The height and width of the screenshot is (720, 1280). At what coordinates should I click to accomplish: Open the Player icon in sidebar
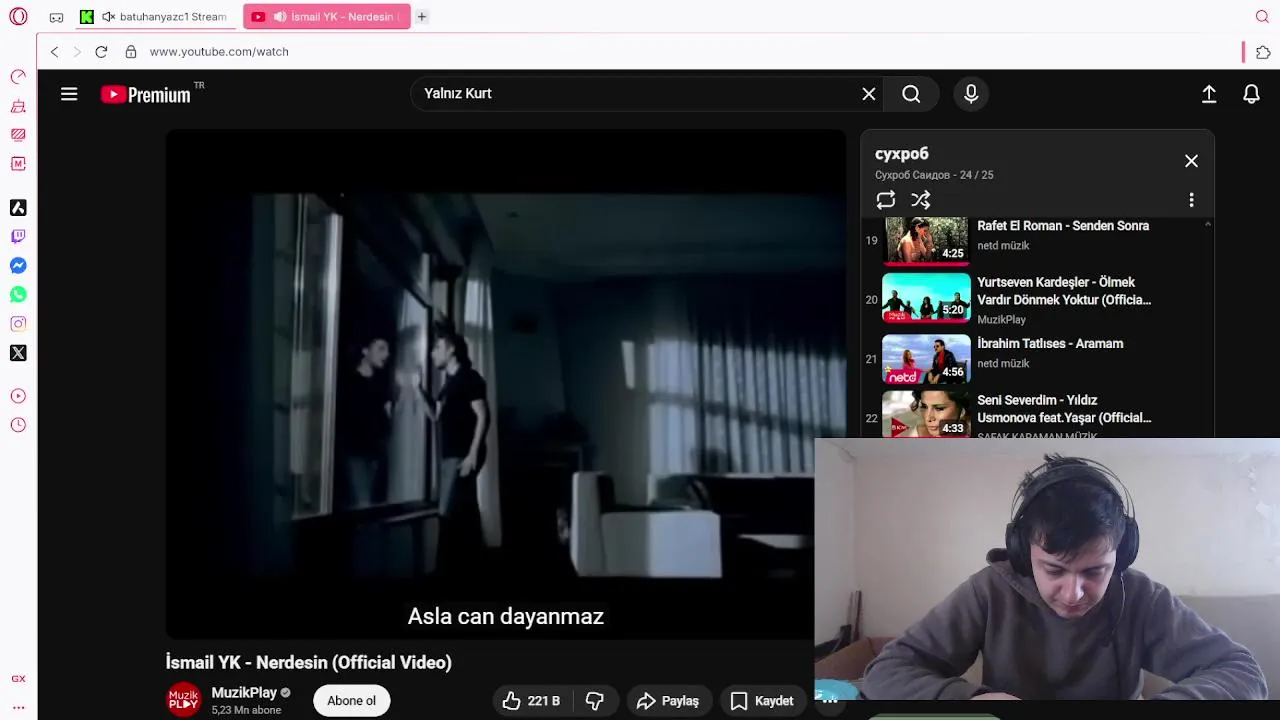[x=18, y=396]
